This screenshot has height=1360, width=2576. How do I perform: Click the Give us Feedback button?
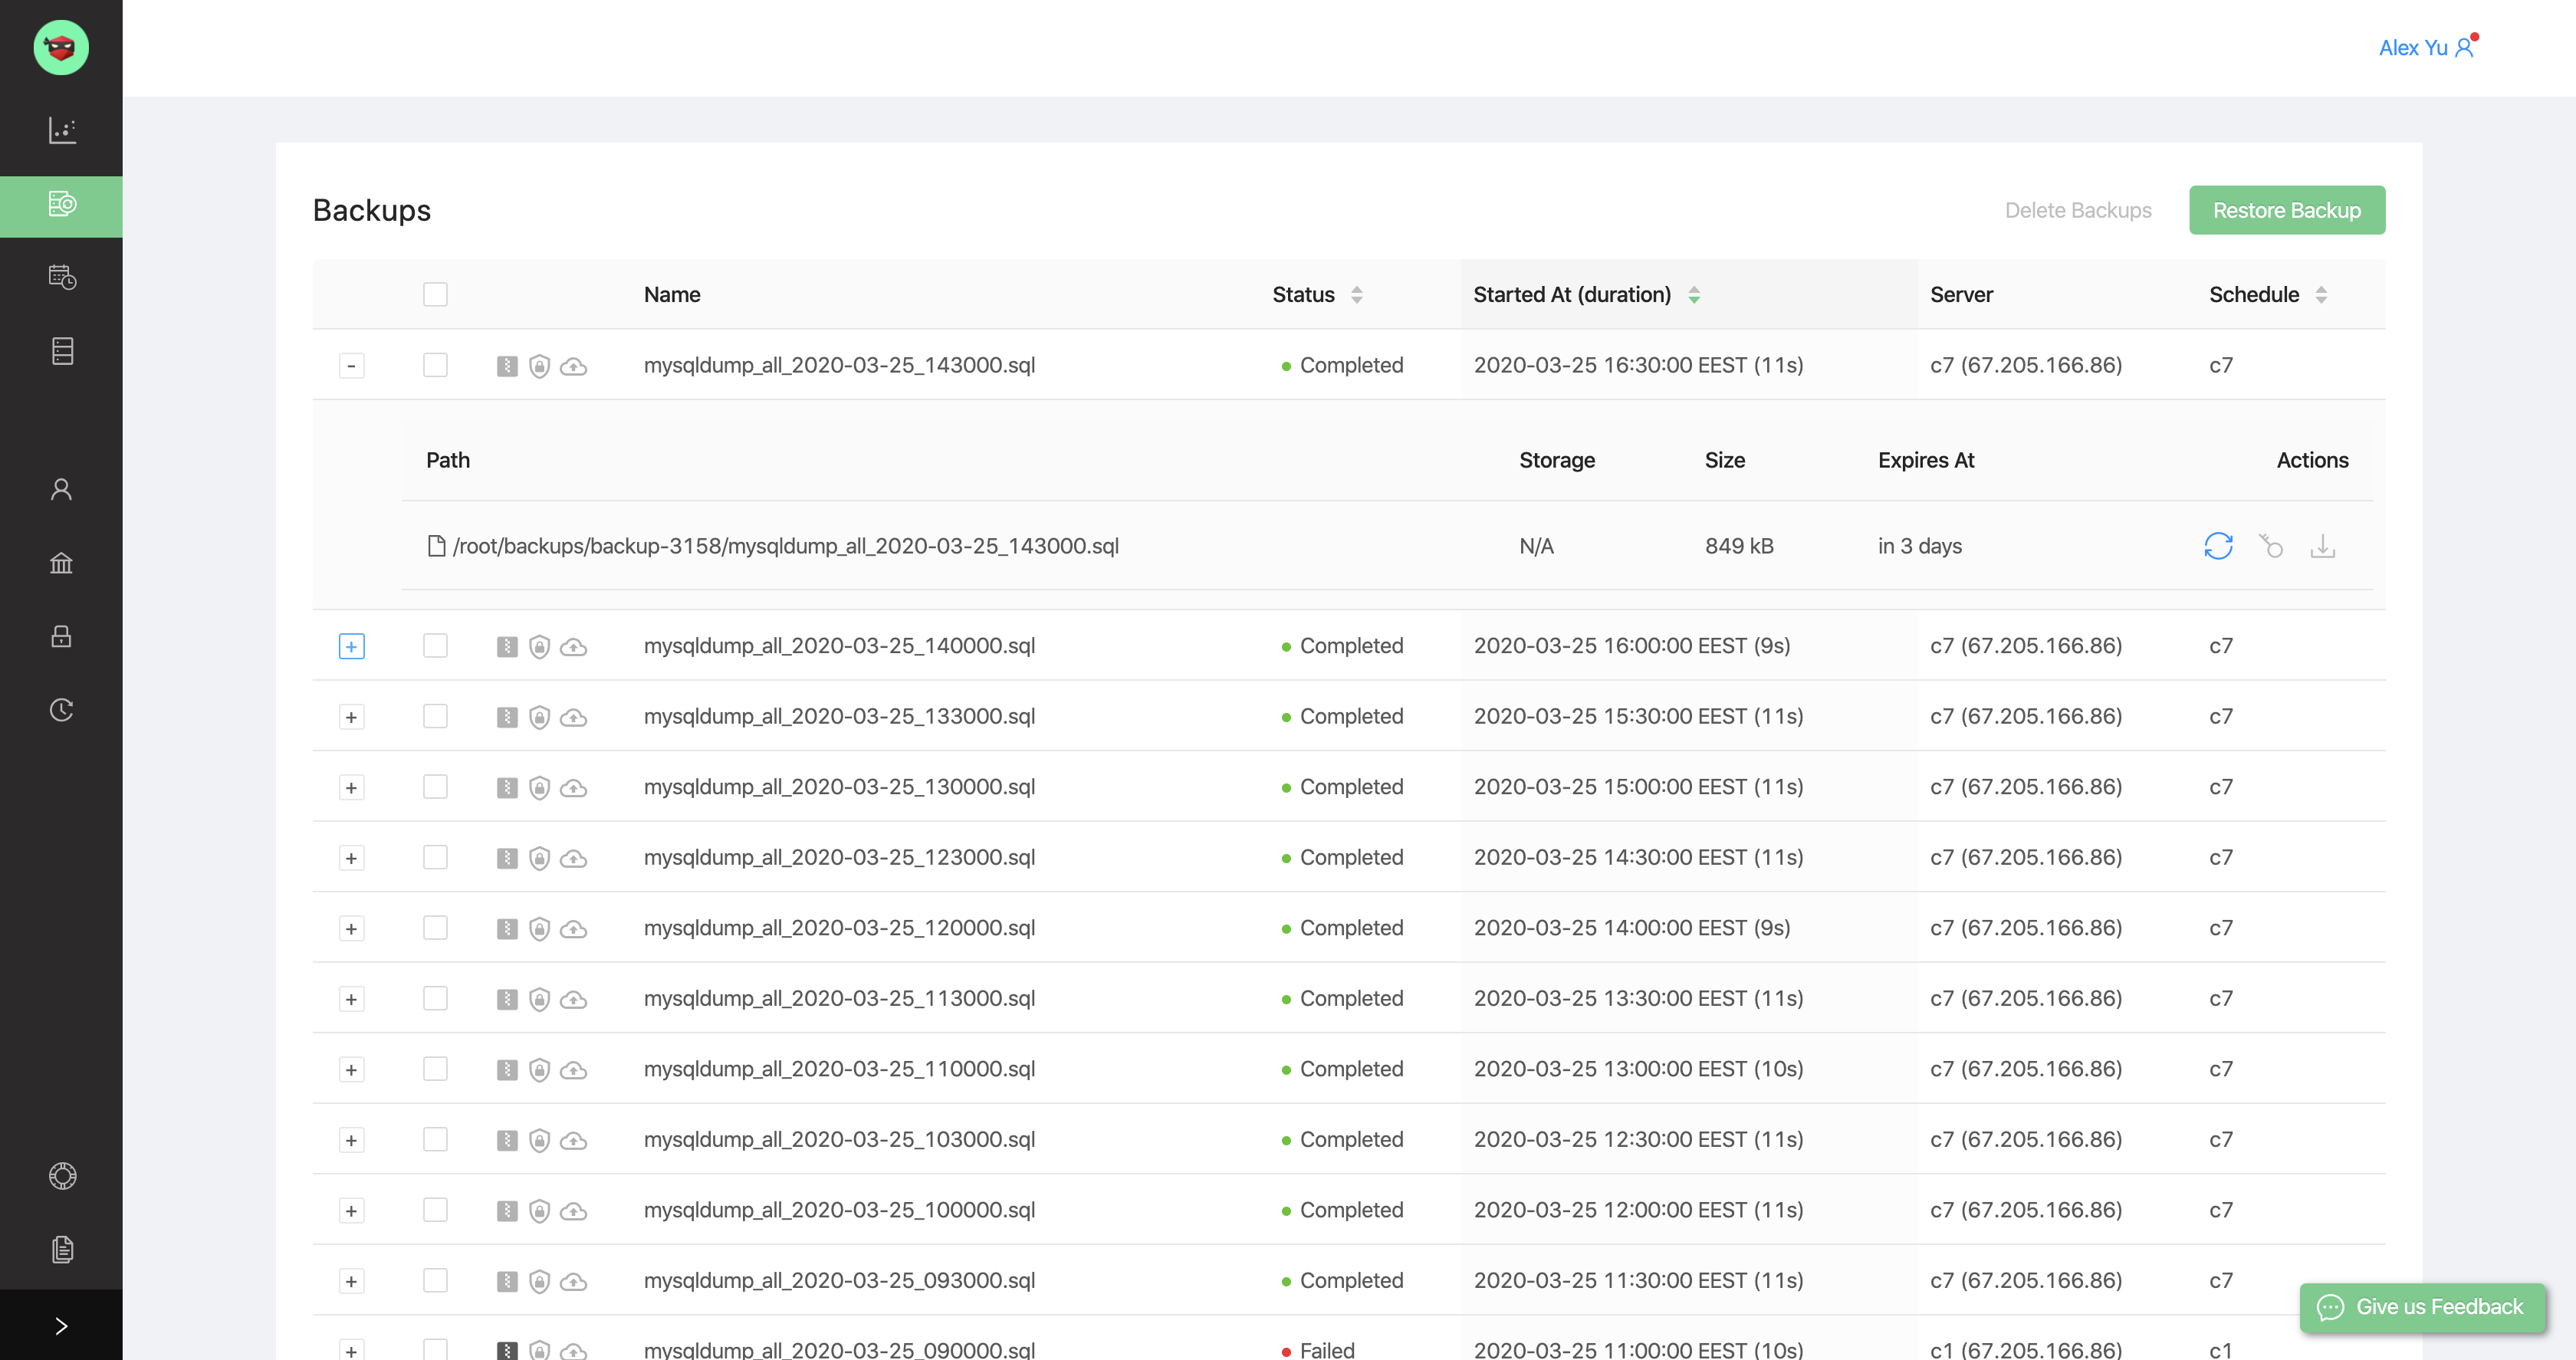[x=2421, y=1307]
